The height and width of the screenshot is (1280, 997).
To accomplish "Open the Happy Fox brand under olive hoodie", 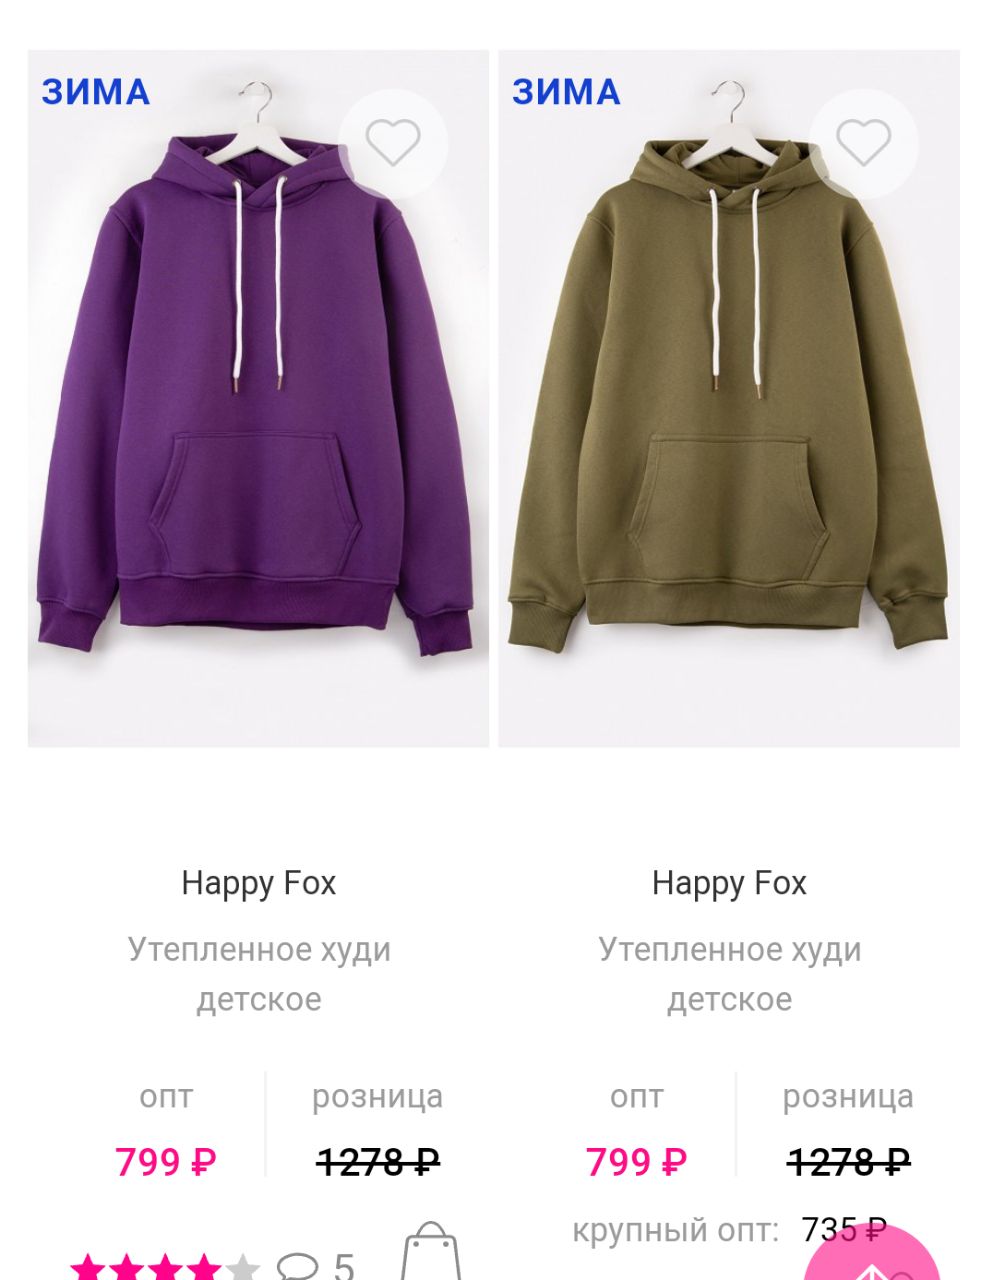I will click(x=729, y=883).
